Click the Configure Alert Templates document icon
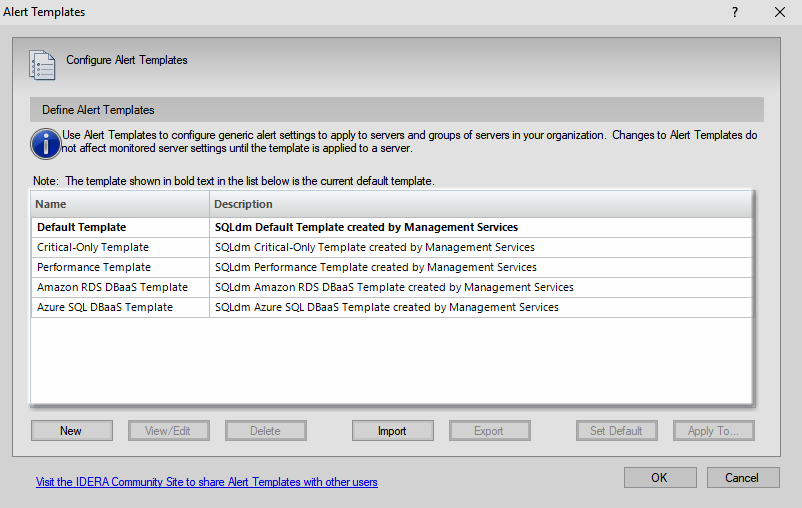 pos(42,65)
